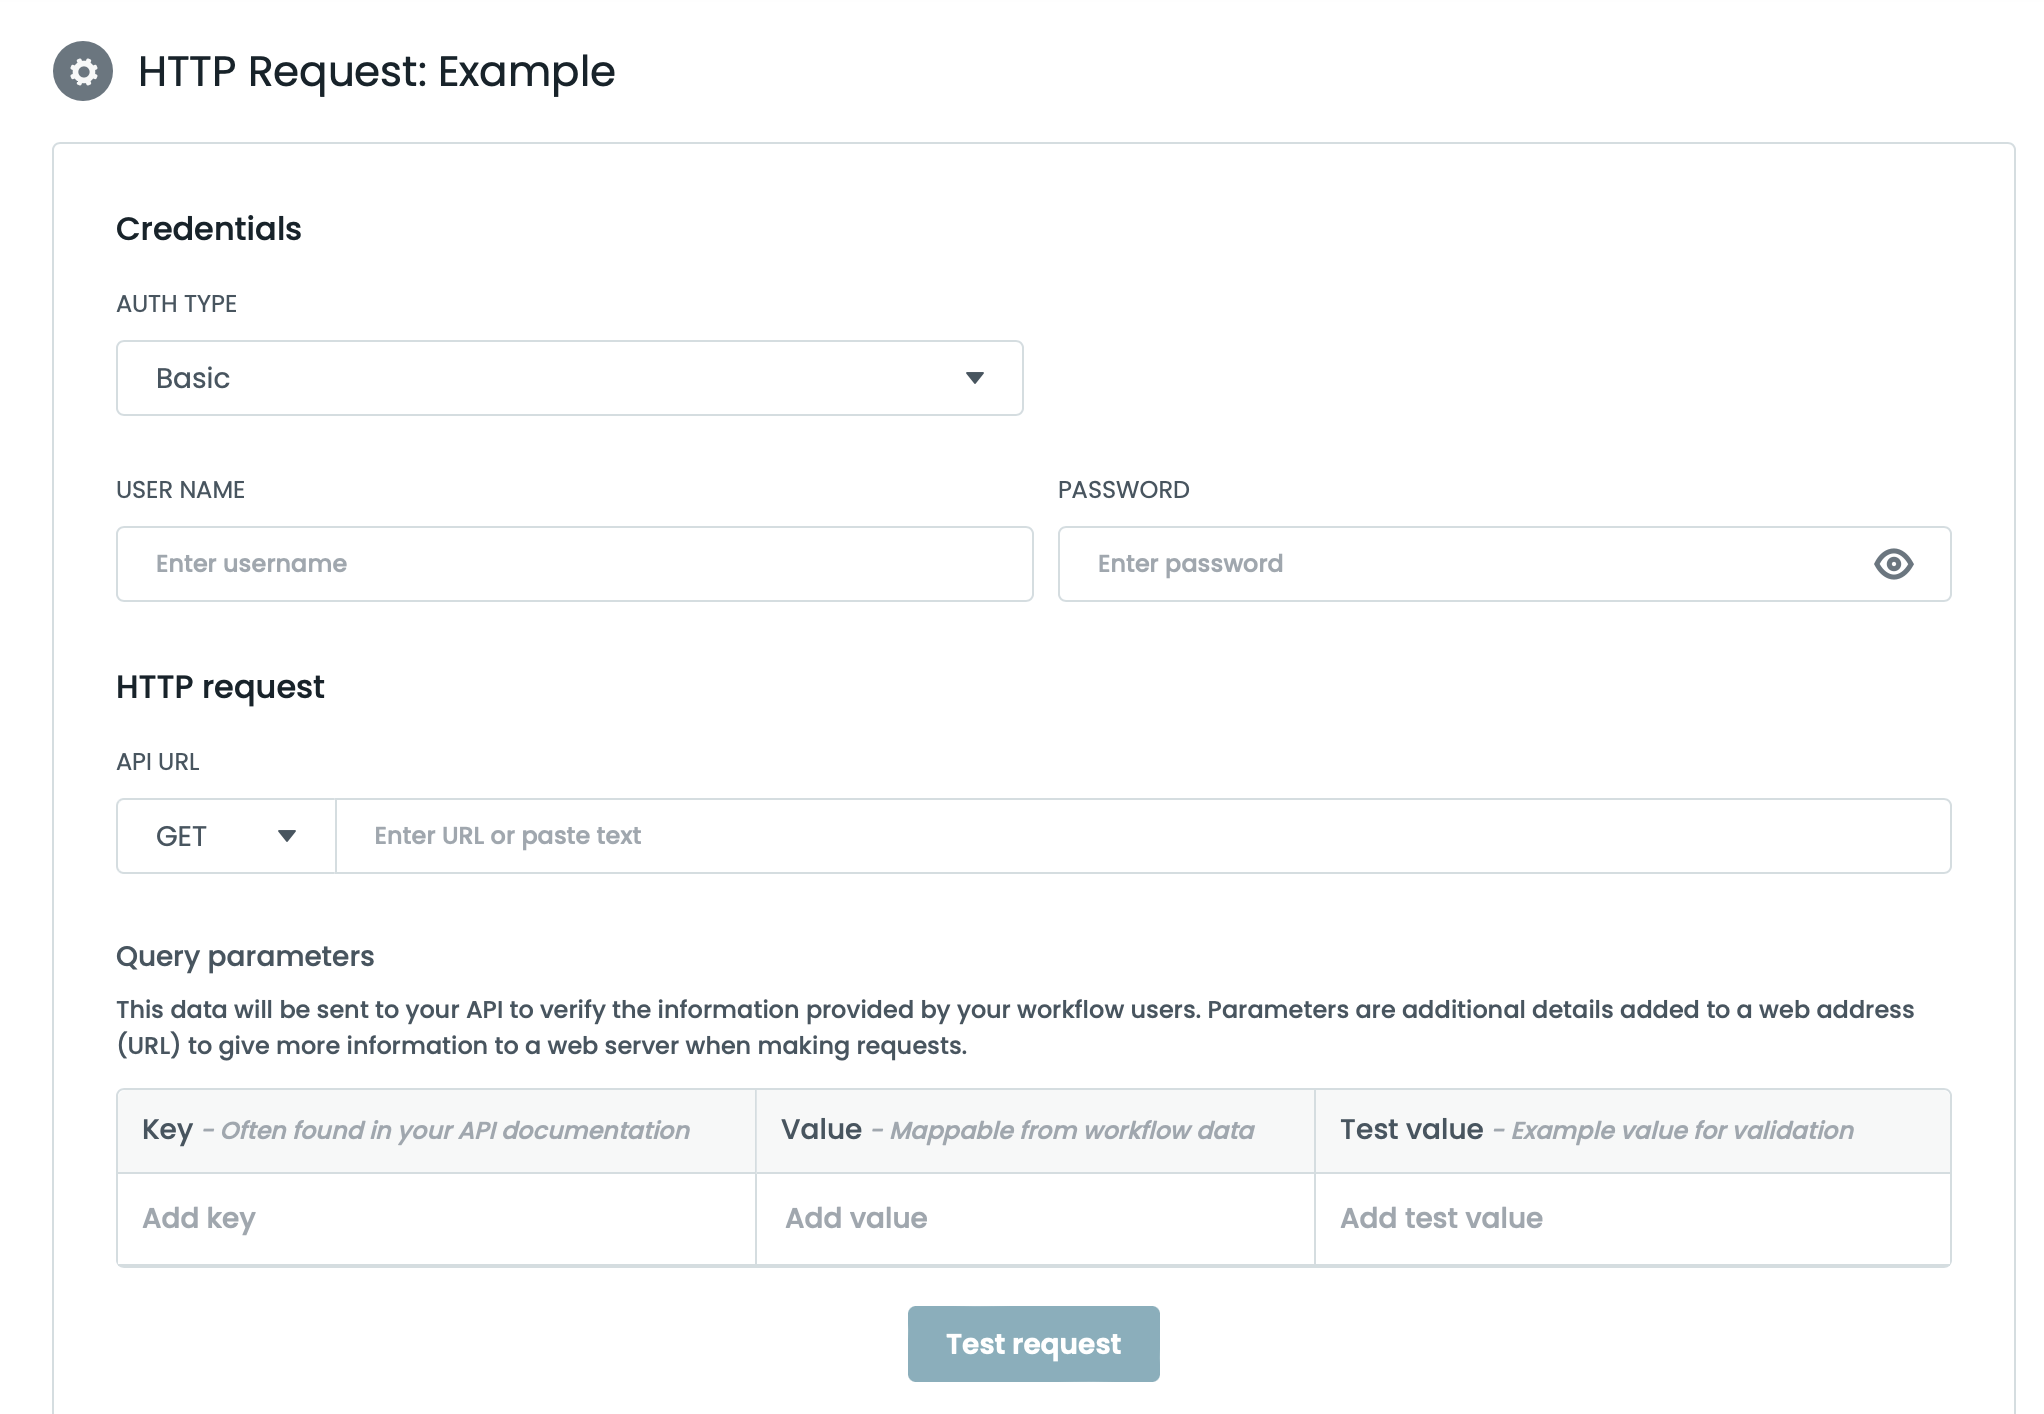The image size is (2044, 1414).
Task: Toggle password visibility eye icon
Action: [1893, 564]
